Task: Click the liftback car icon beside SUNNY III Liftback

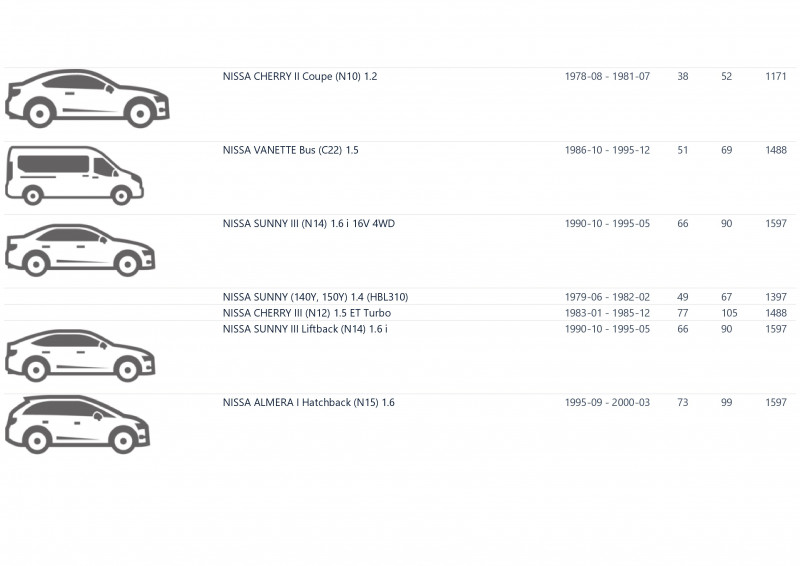Action: [x=80, y=355]
